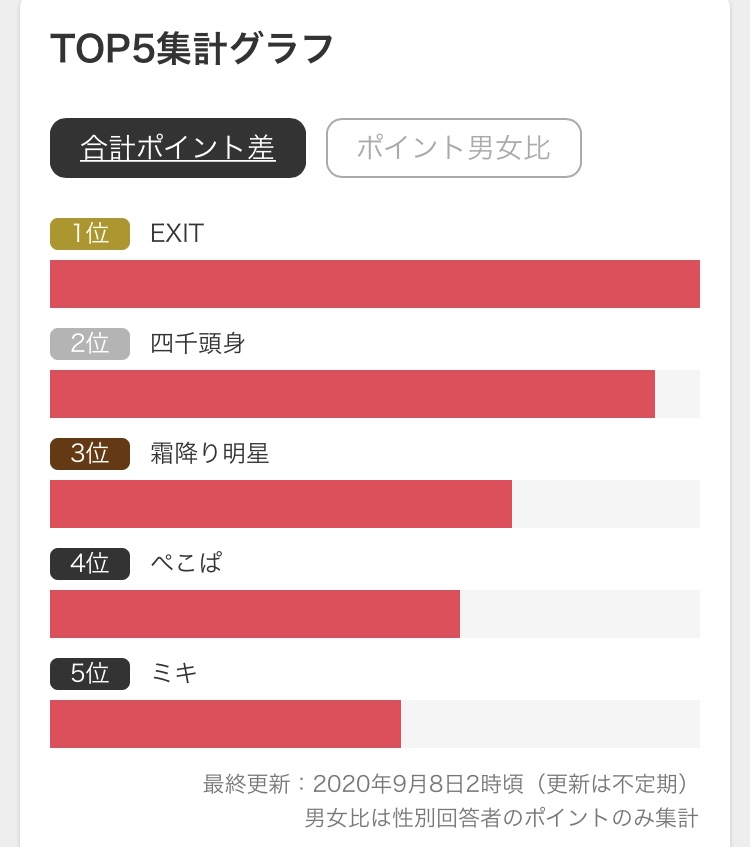Viewport: 750px width, 847px height.
Task: Open the 四千頭身 entry name
Action: (x=198, y=344)
